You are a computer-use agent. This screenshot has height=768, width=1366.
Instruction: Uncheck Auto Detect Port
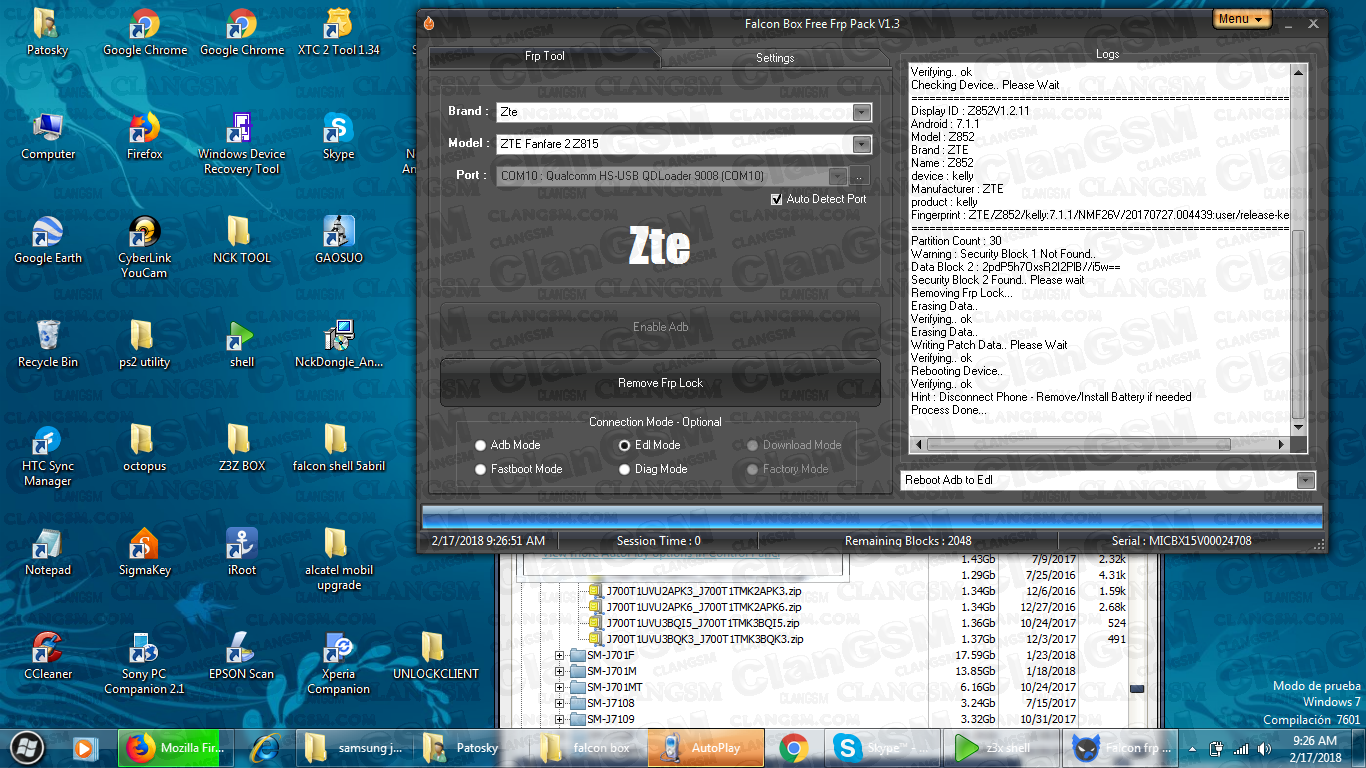(x=777, y=199)
